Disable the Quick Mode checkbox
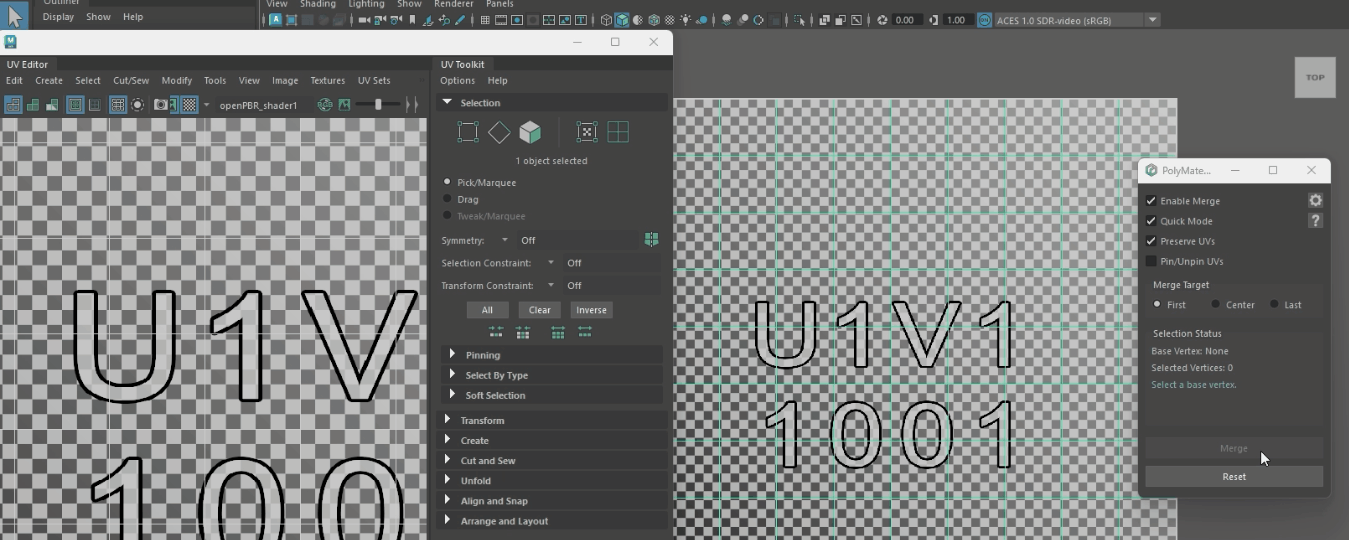Image resolution: width=1349 pixels, height=540 pixels. click(x=1151, y=221)
